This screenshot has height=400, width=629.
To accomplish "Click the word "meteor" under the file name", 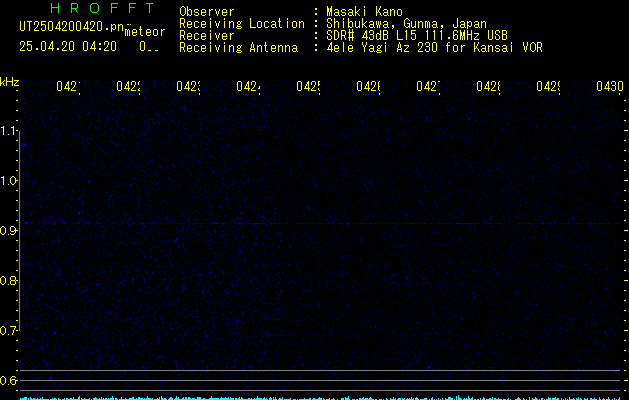I will pyautogui.click(x=145, y=32).
